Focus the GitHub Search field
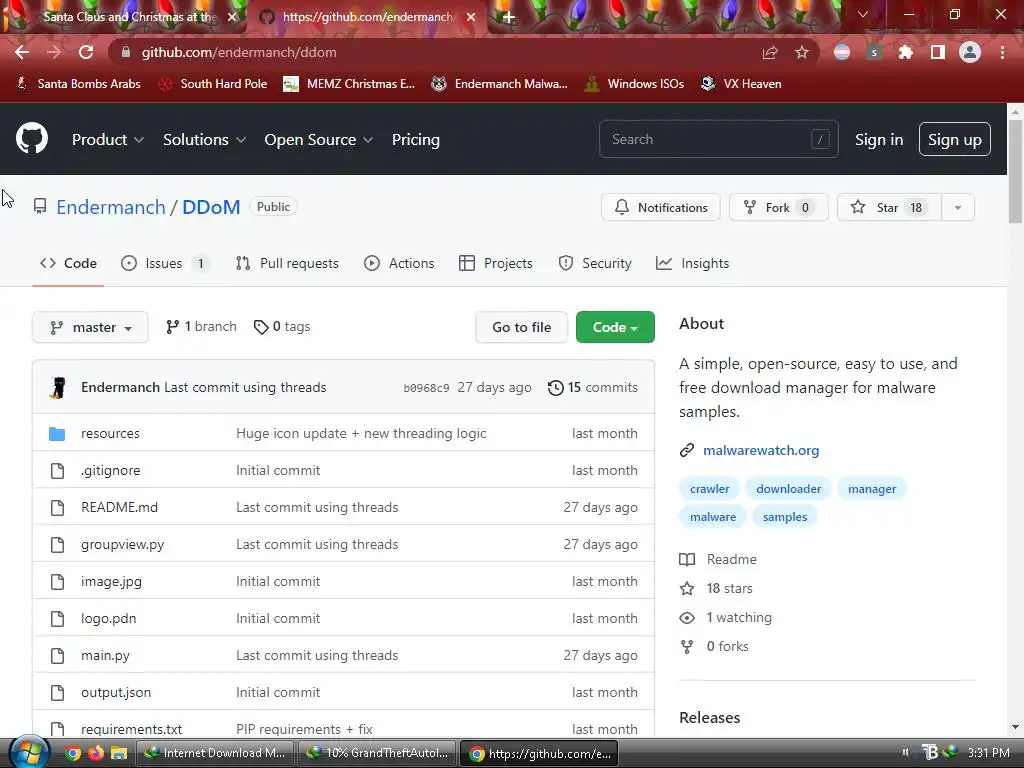 point(718,139)
